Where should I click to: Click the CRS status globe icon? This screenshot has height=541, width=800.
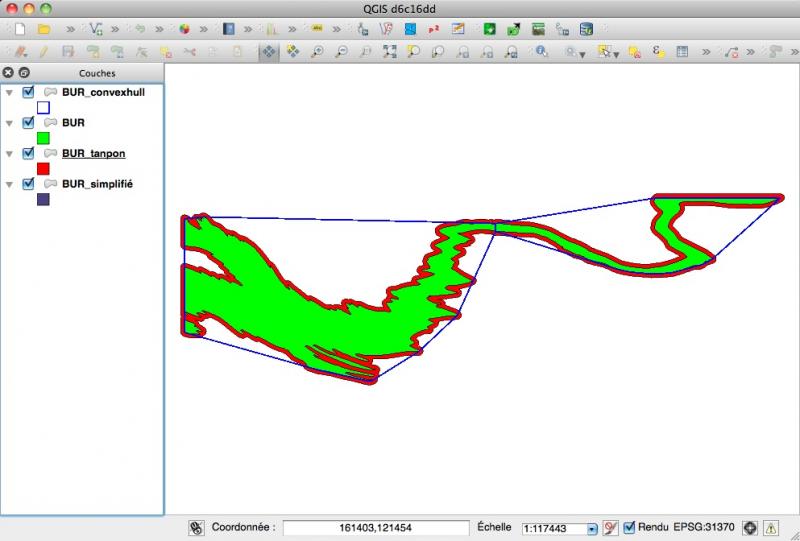coord(749,527)
